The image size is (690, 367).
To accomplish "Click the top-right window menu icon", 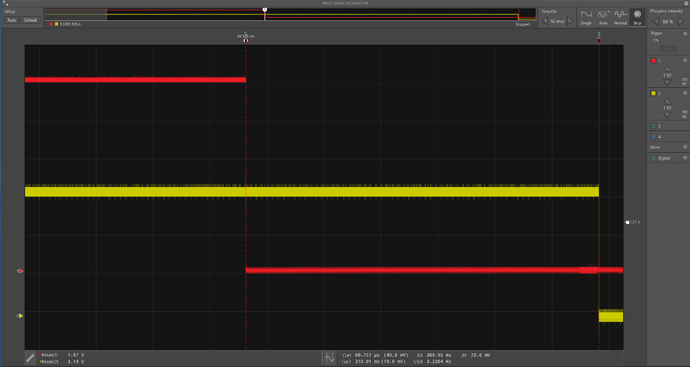I will pyautogui.click(x=686, y=3).
